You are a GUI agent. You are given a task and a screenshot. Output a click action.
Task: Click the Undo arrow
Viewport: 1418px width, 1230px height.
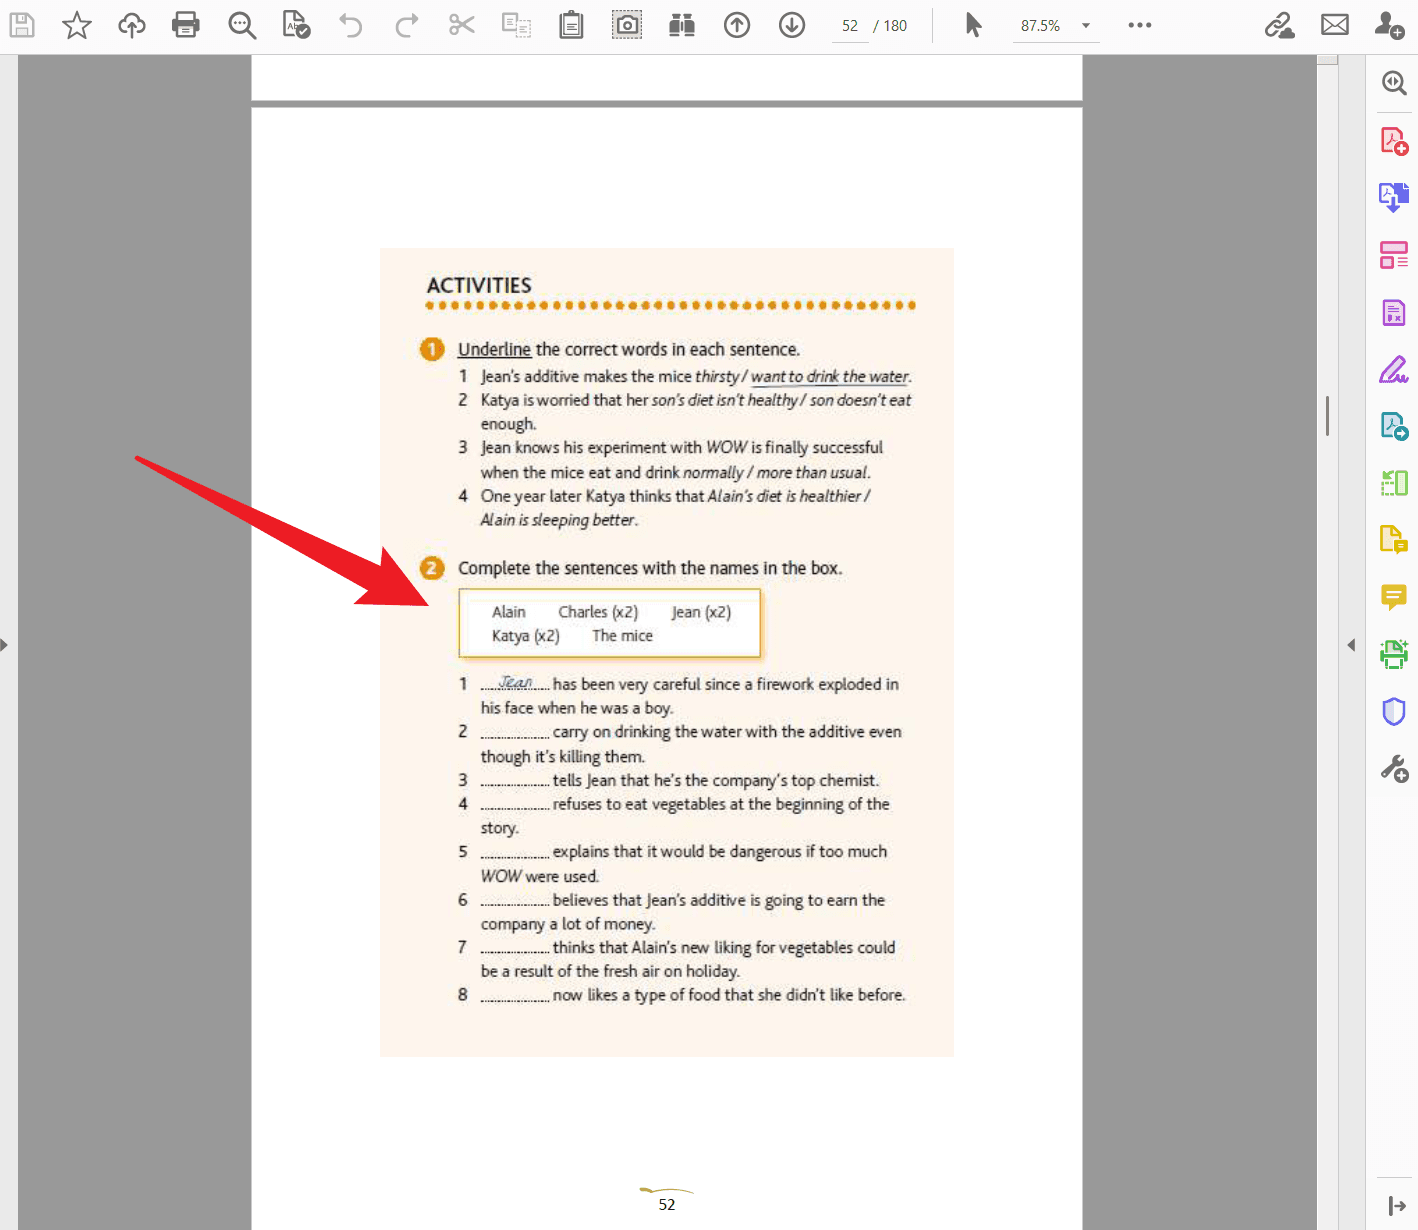pos(350,25)
